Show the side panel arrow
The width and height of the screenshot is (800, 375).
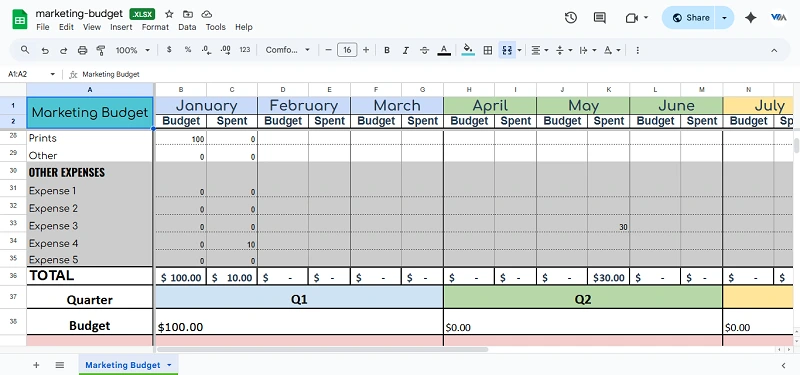(x=784, y=365)
